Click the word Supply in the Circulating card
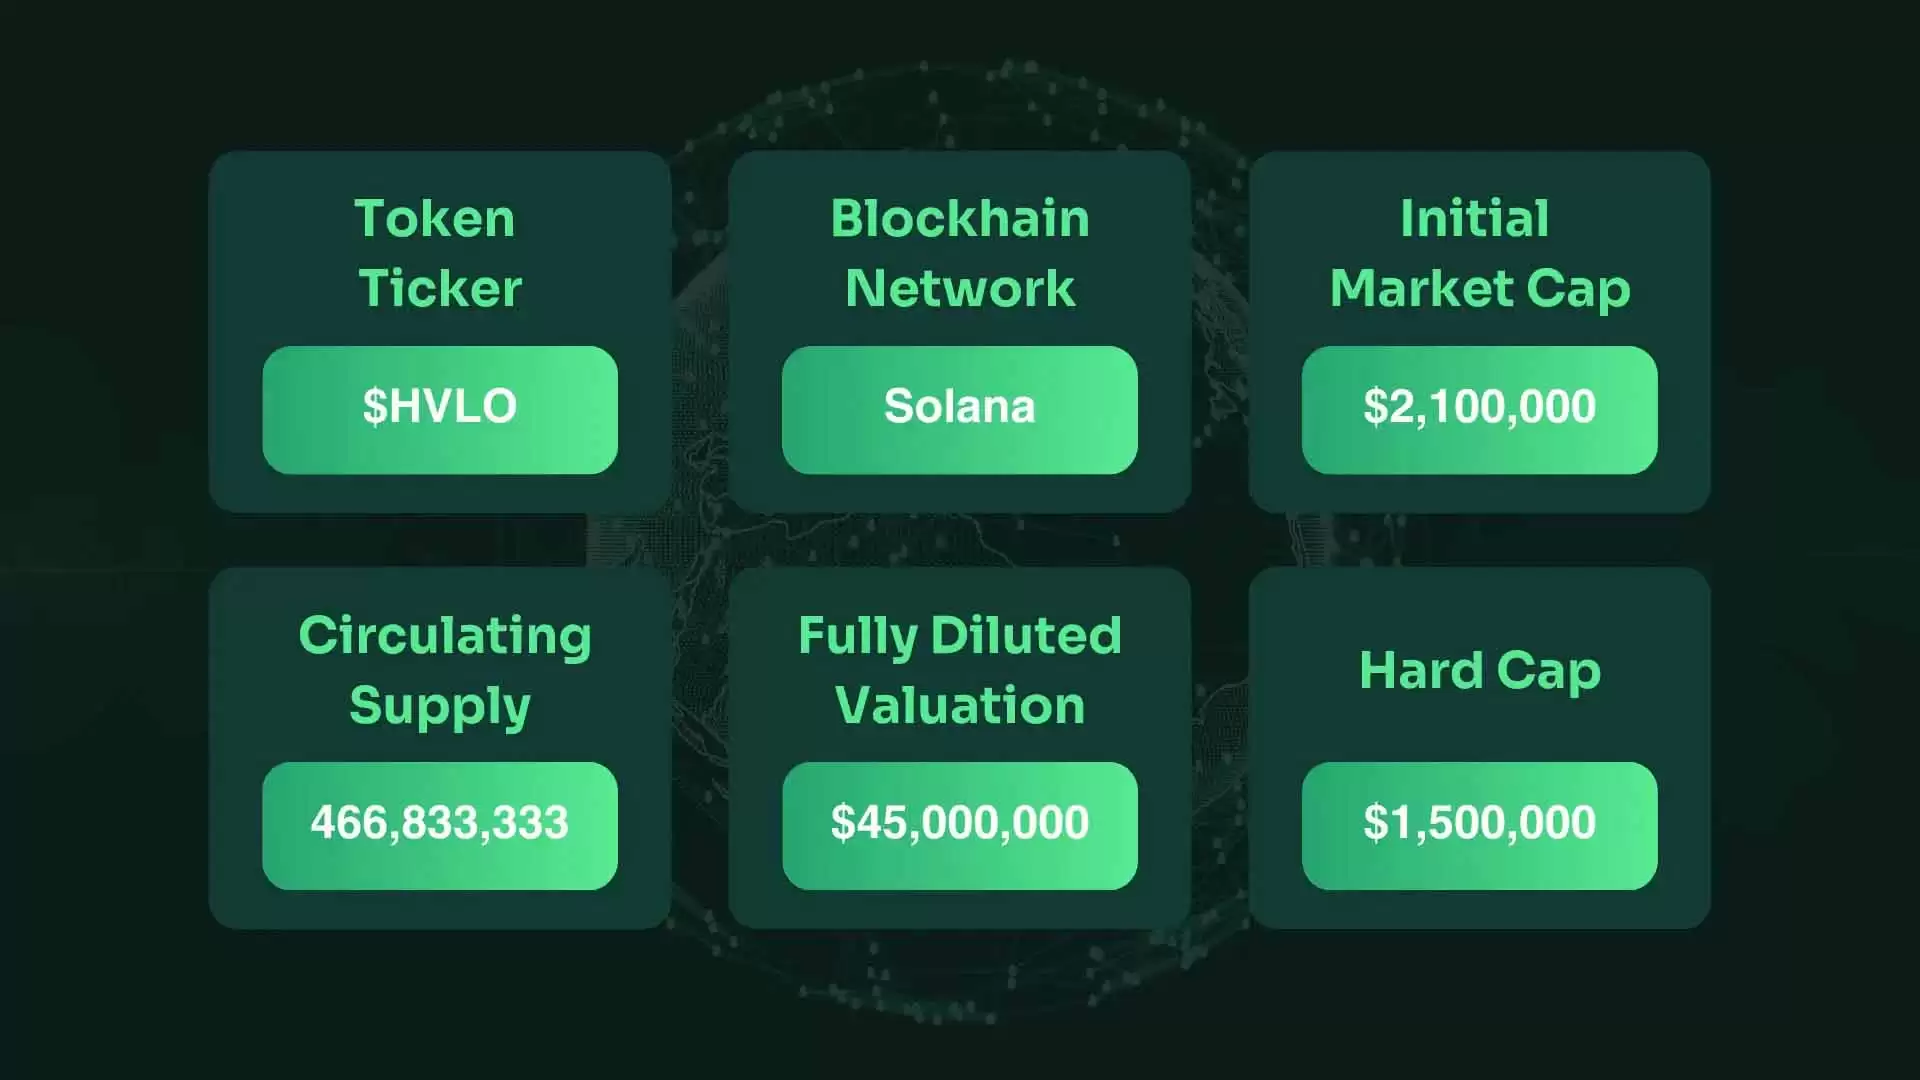The image size is (1920, 1080). [x=440, y=706]
